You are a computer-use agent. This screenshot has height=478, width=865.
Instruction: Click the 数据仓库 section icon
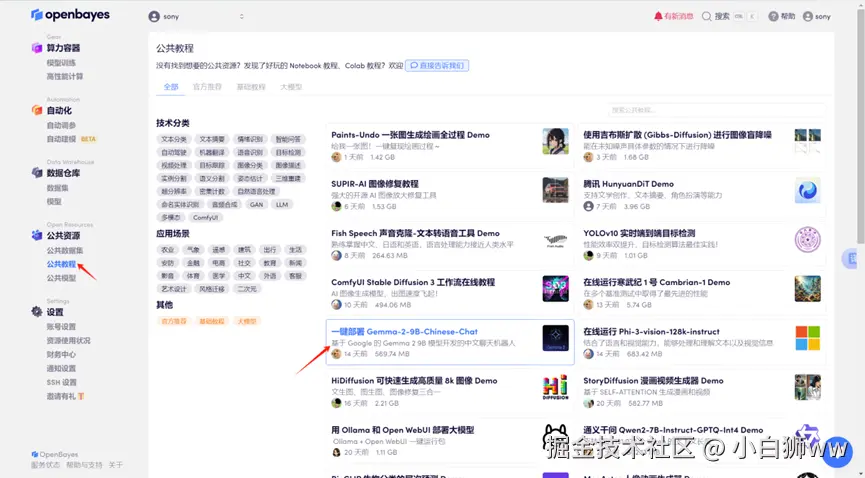click(x=36, y=173)
